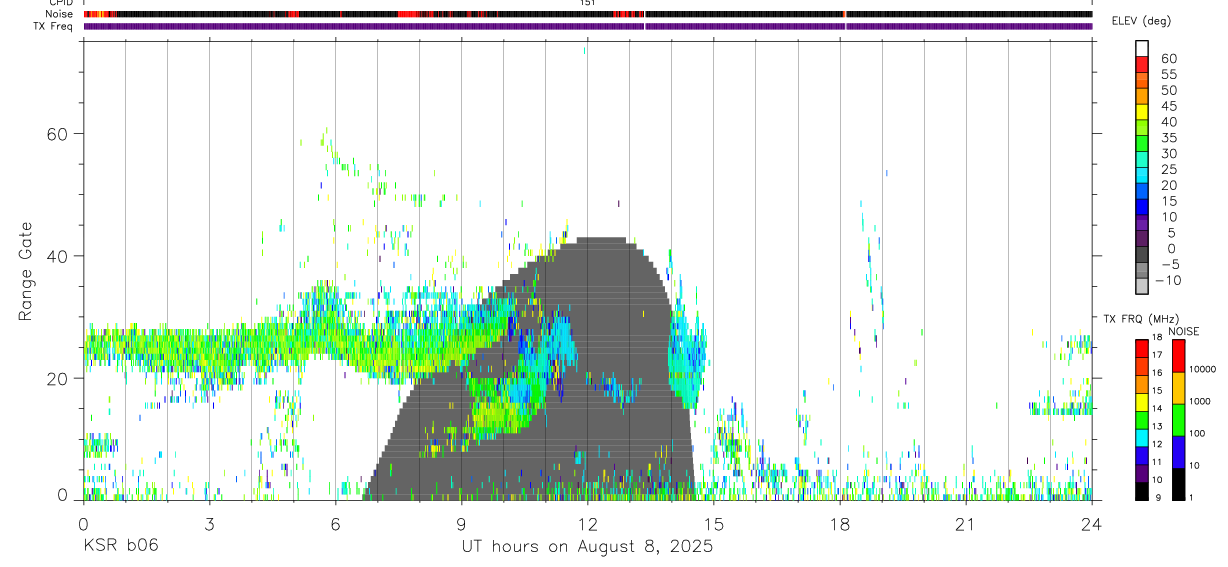Click the '1000' label on NOISE colorbar
This screenshot has height=567, width=1228.
[1199, 402]
